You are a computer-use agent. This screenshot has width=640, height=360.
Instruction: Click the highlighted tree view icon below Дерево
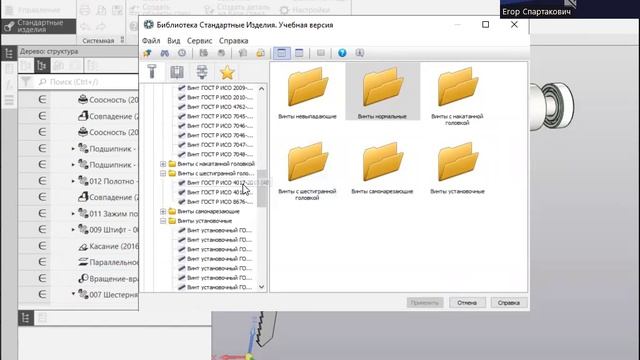coord(42,65)
